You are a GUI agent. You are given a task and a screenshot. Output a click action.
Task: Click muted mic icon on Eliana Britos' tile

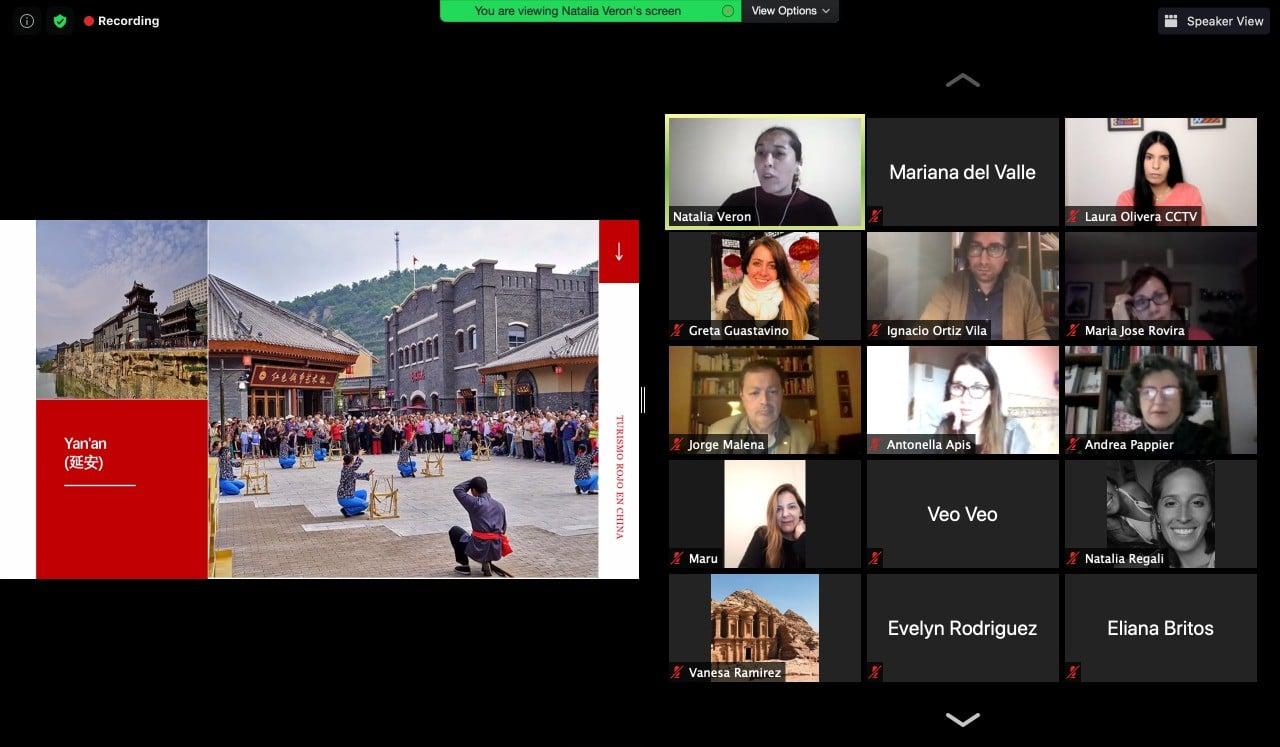pyautogui.click(x=1074, y=673)
